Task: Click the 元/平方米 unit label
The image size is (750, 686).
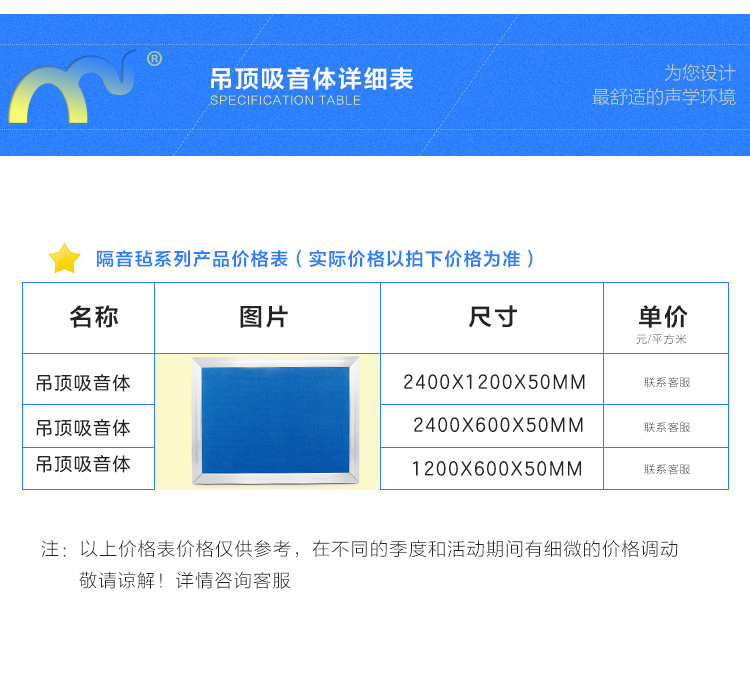Action: pos(661,339)
